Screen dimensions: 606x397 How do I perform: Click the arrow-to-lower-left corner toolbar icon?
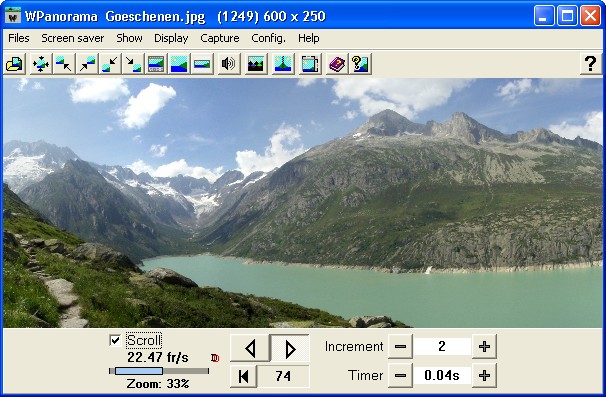(x=110, y=64)
